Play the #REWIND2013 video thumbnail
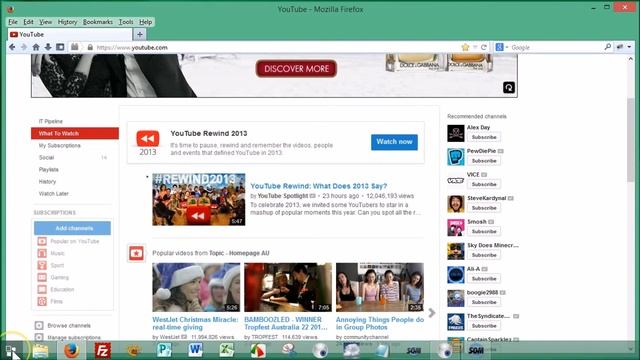 (199, 200)
